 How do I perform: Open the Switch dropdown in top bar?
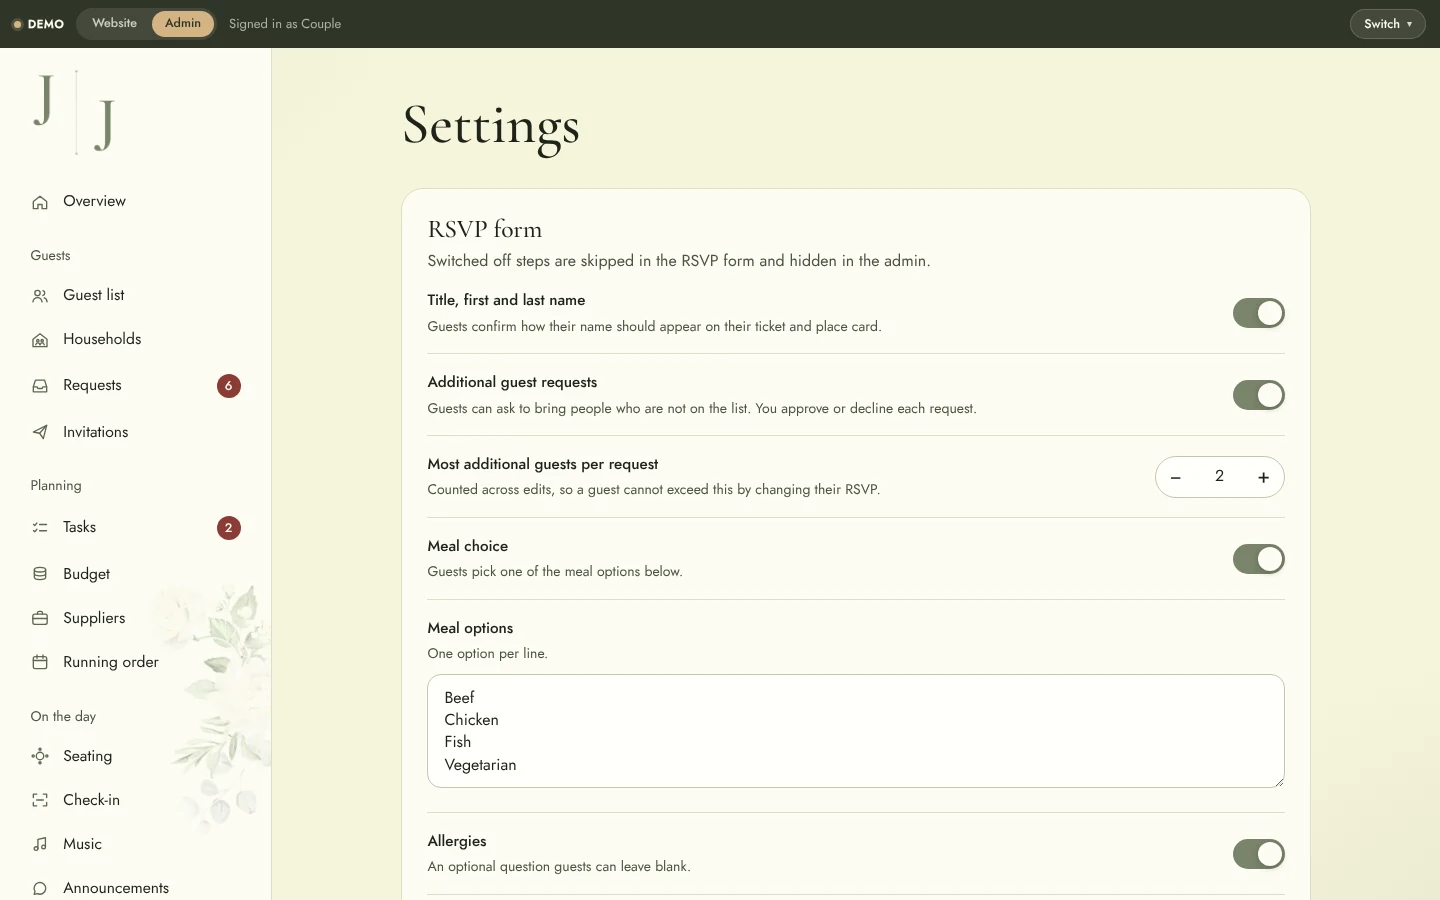[1387, 24]
